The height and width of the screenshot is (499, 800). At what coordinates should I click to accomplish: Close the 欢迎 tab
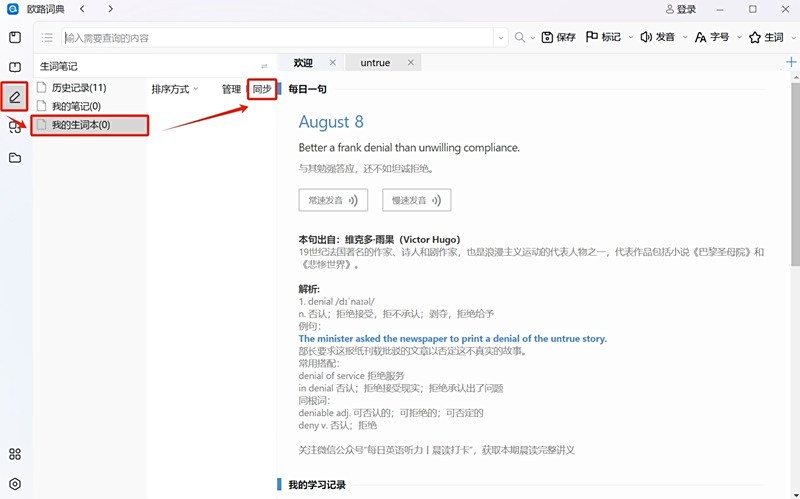click(333, 62)
